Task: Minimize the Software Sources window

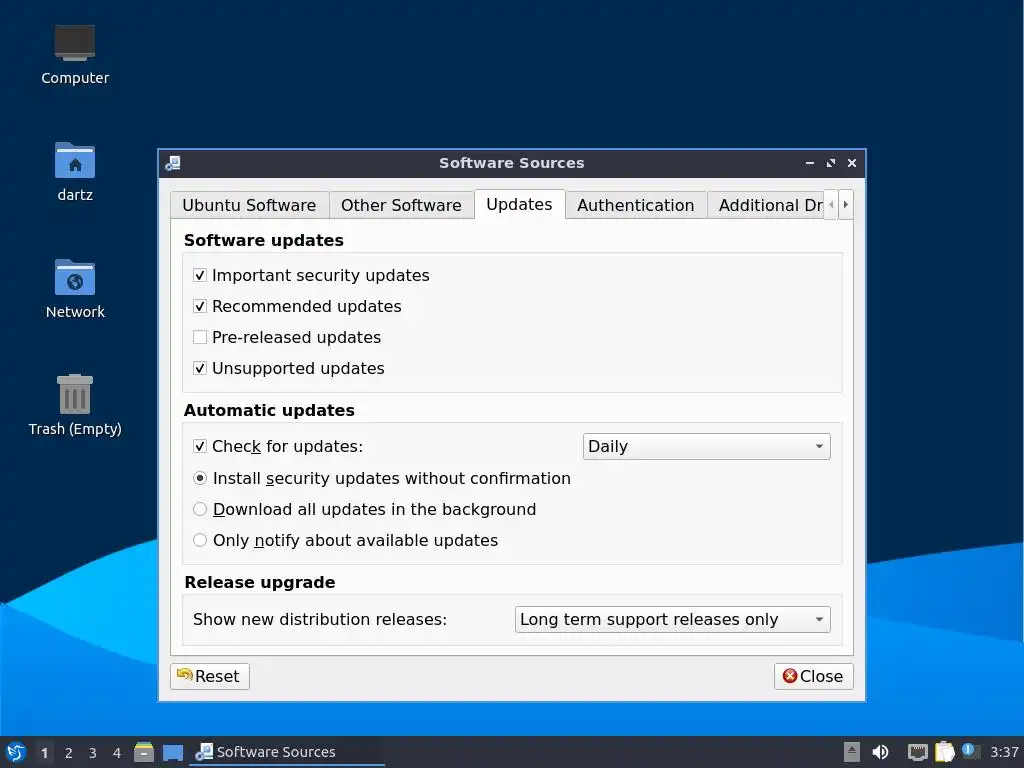Action: click(x=810, y=163)
